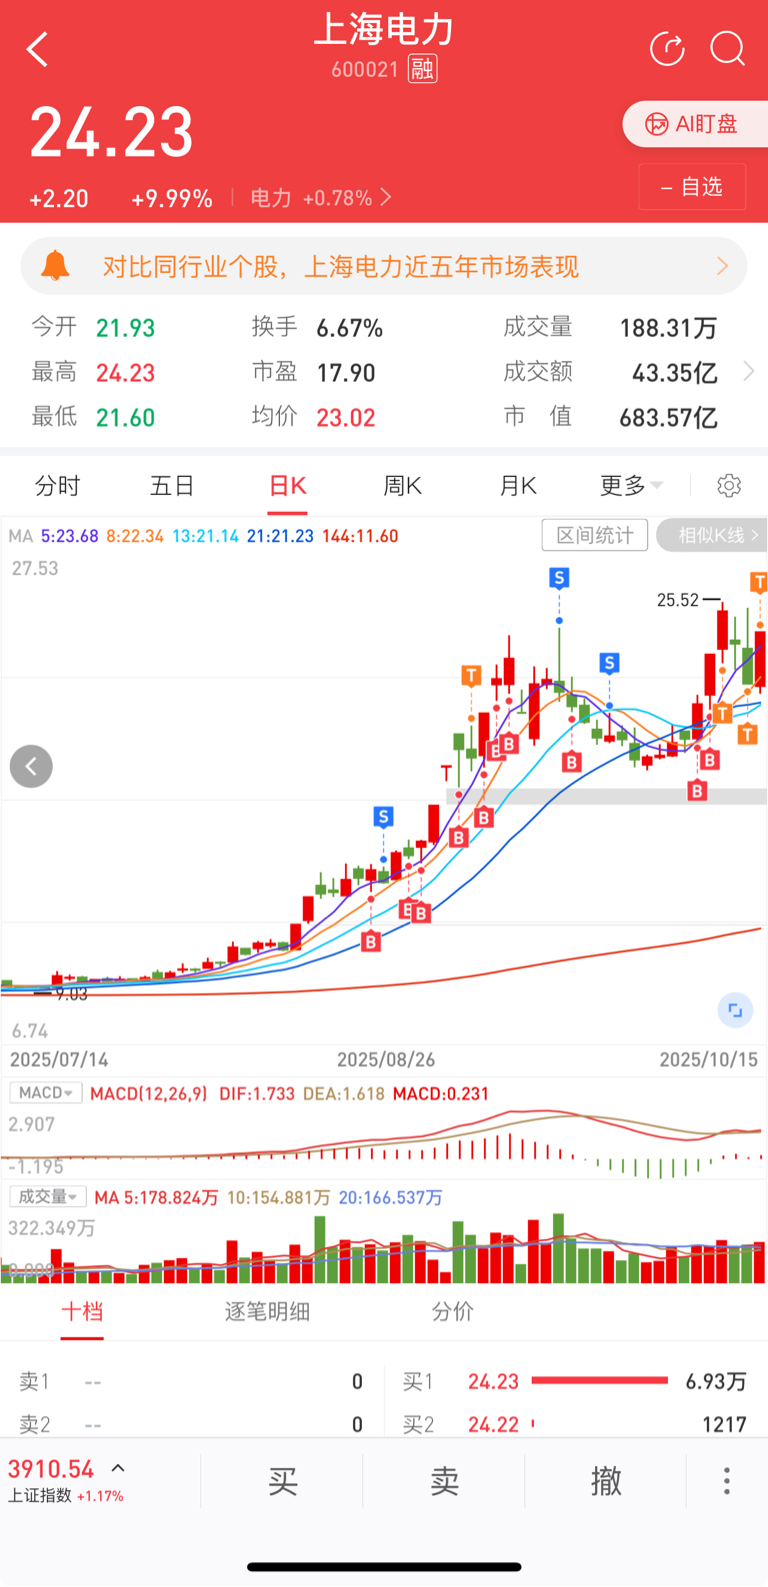Tap the 均价 23.02 value

(x=346, y=418)
